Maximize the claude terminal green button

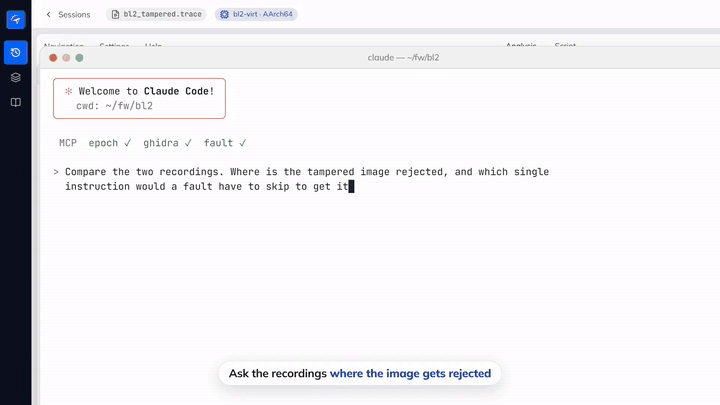point(79,58)
